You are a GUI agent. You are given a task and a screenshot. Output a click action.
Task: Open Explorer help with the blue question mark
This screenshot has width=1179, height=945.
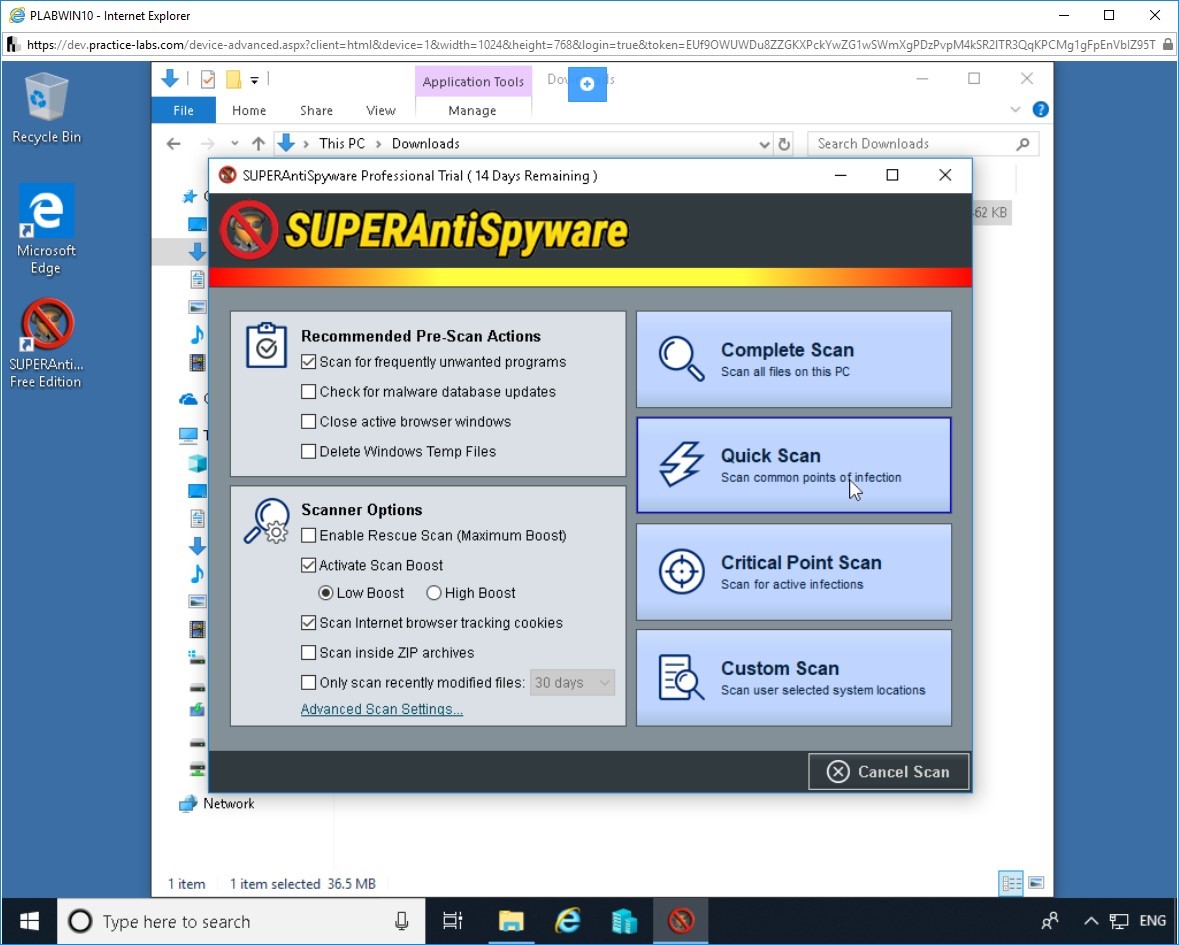pos(1041,110)
